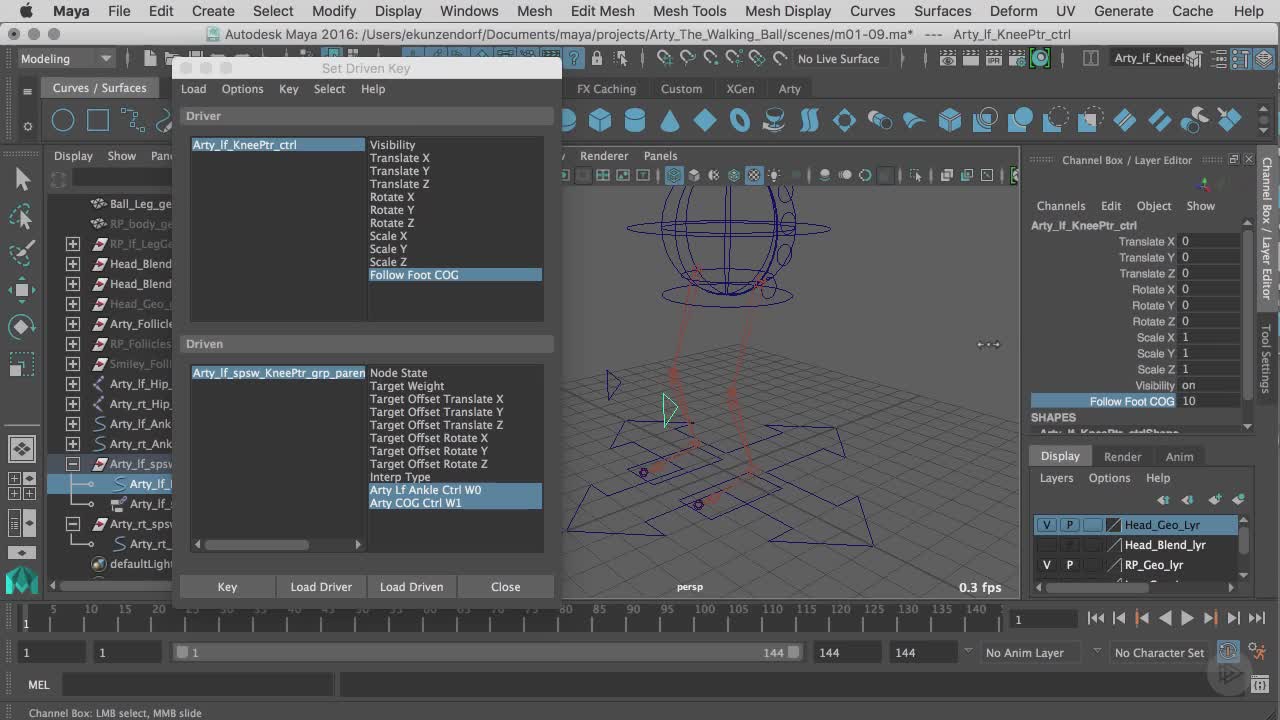Image resolution: width=1280 pixels, height=720 pixels.
Task: Play the animation forwards
Action: 1187,619
